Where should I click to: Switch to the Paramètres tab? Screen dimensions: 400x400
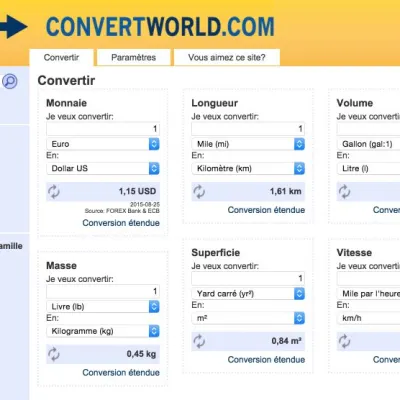134,57
